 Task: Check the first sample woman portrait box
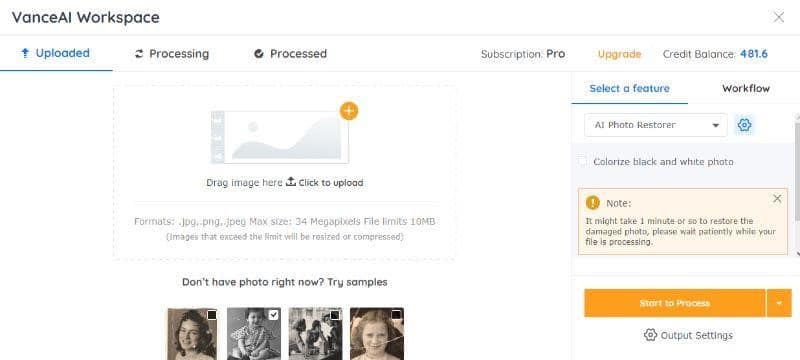coord(212,315)
